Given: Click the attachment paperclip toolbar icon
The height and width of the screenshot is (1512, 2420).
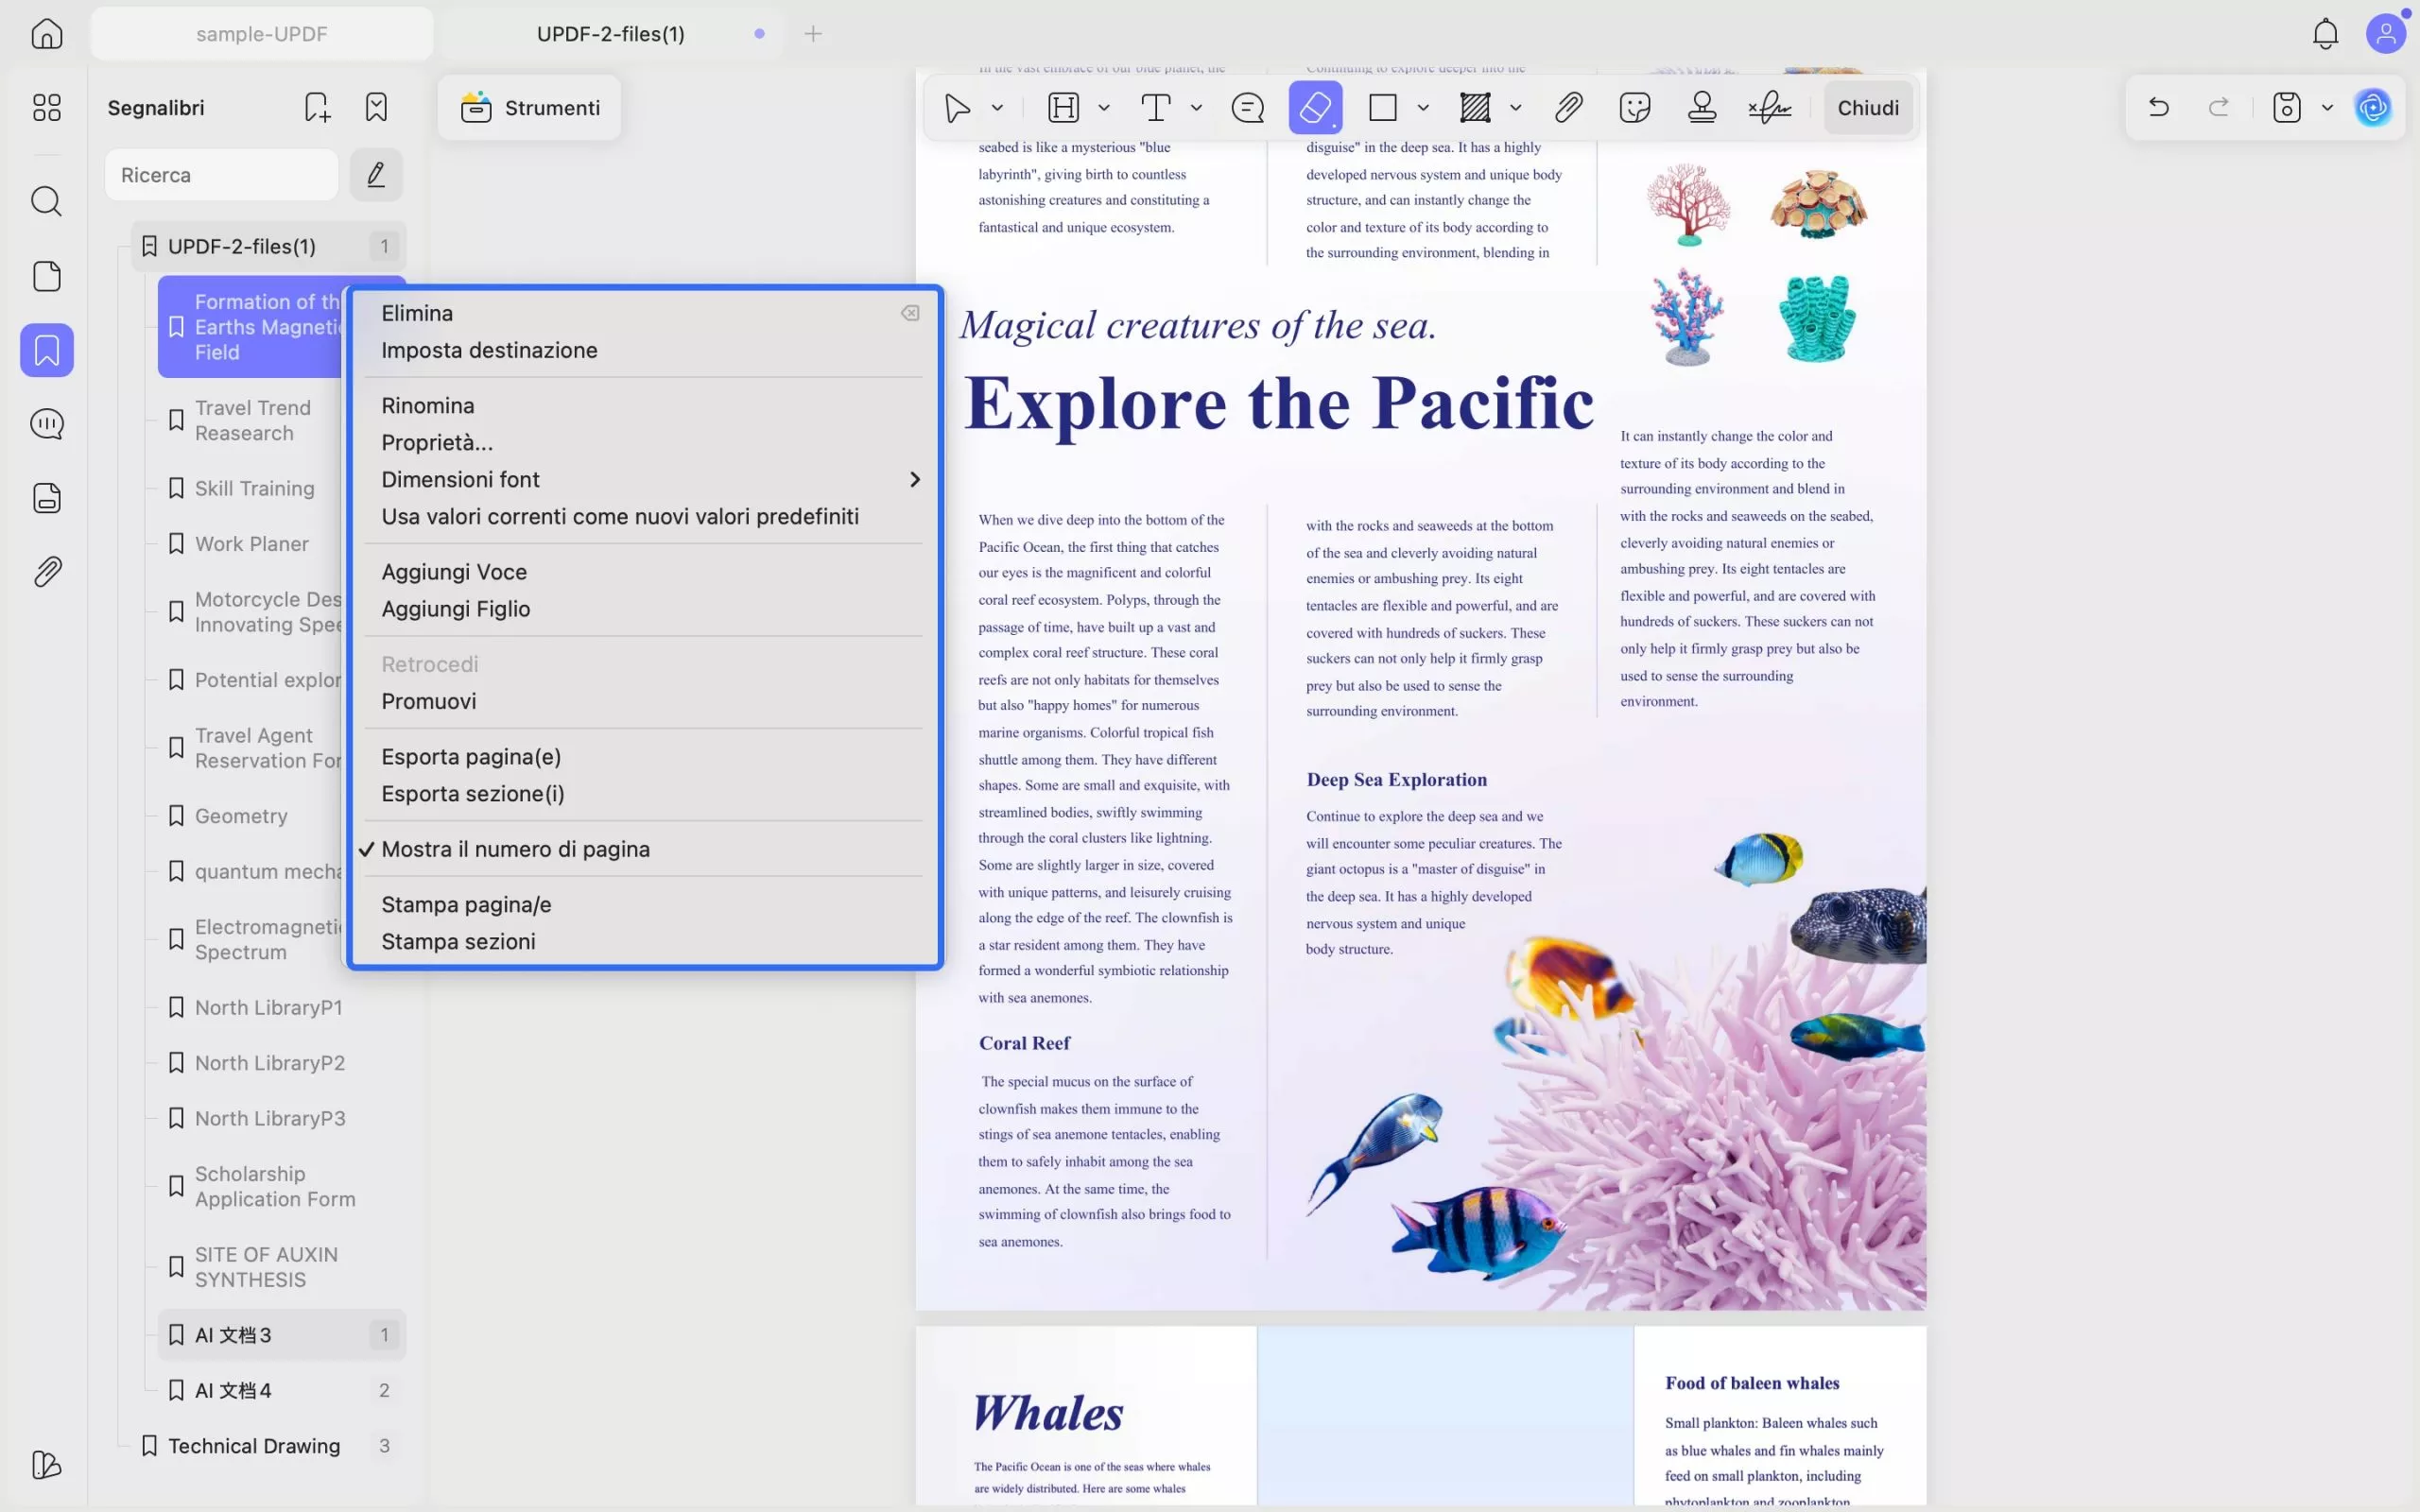Looking at the screenshot, I should (x=1568, y=107).
